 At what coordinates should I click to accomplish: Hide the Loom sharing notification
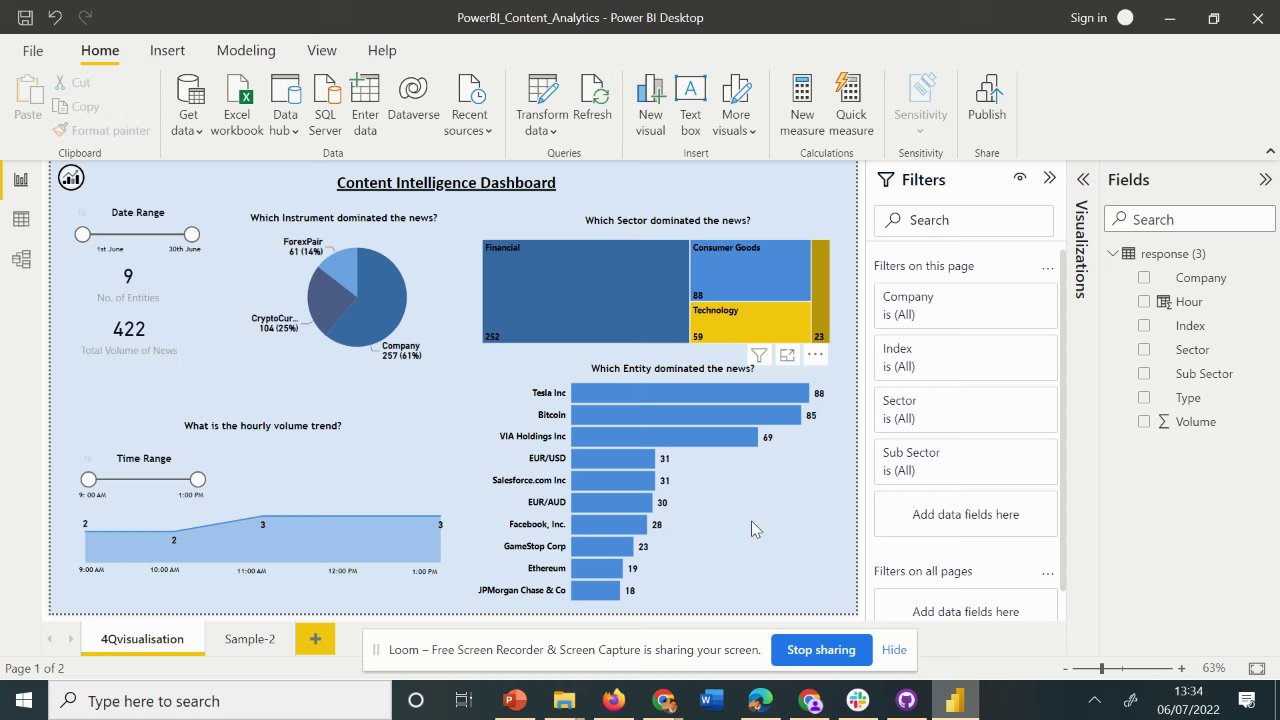coord(894,650)
